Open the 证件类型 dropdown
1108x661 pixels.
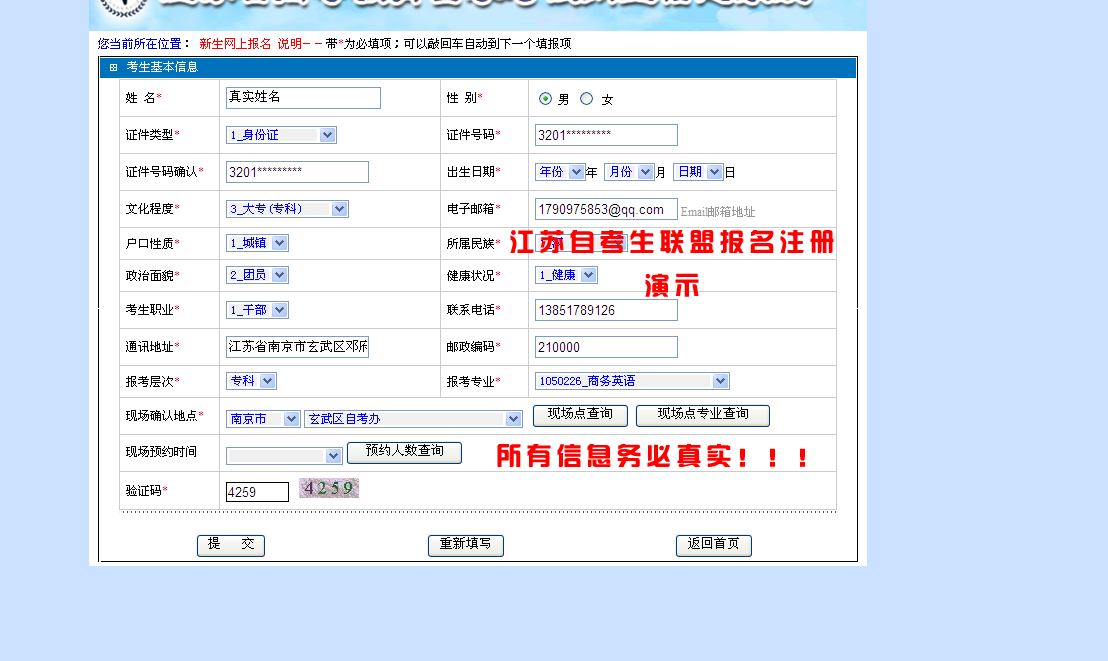pyautogui.click(x=281, y=135)
